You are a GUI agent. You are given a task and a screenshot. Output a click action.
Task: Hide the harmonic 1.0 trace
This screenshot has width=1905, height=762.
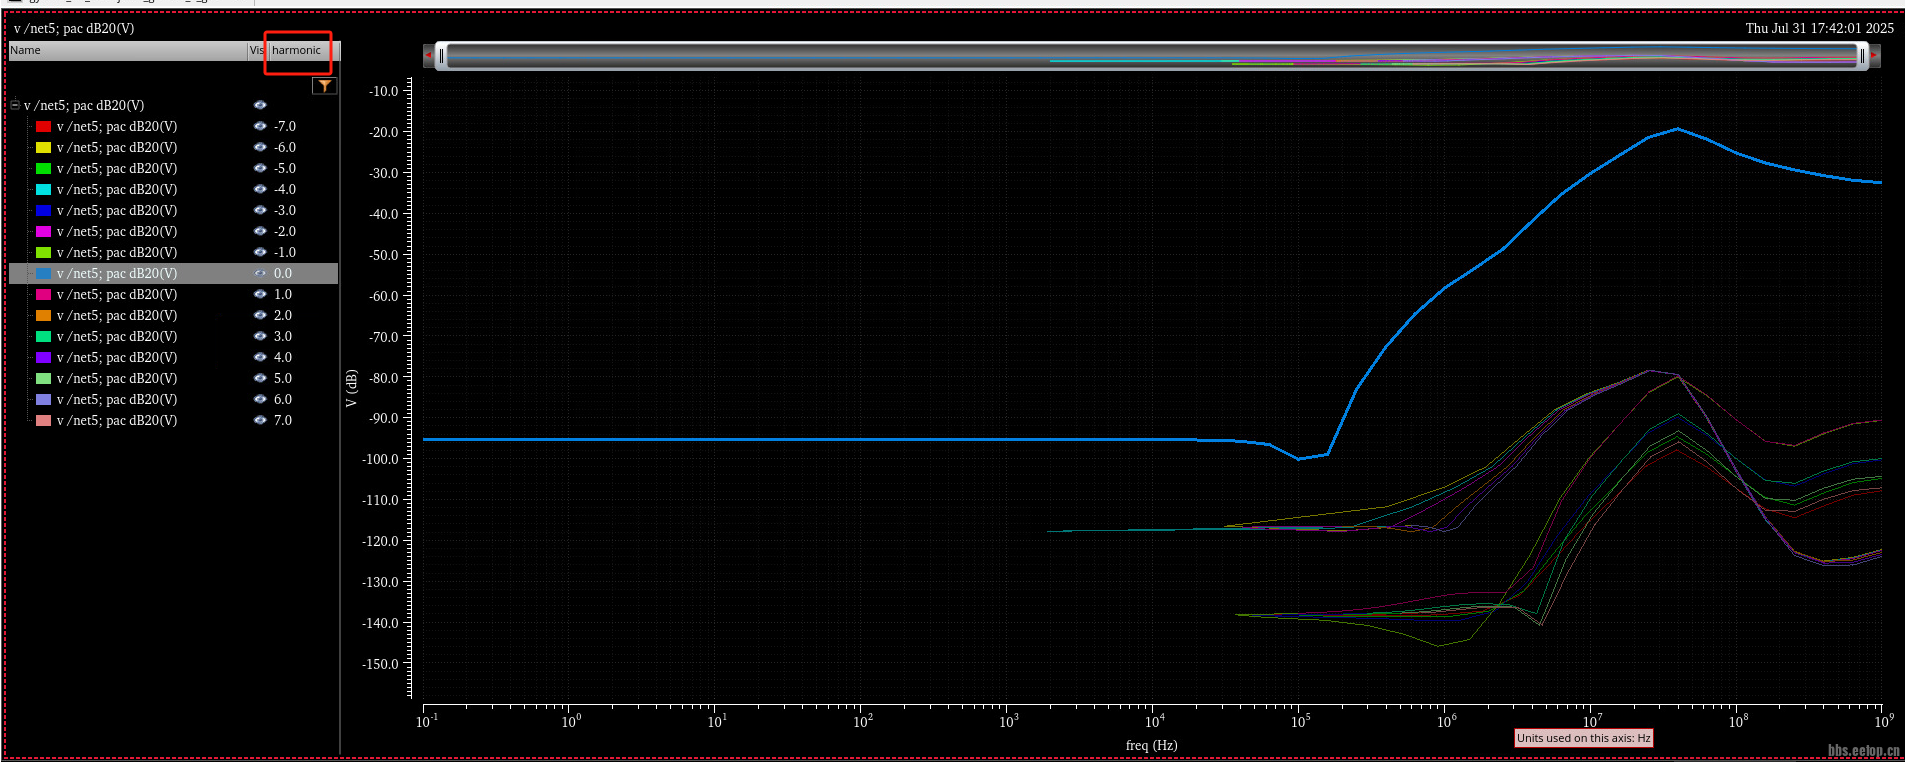click(x=260, y=294)
